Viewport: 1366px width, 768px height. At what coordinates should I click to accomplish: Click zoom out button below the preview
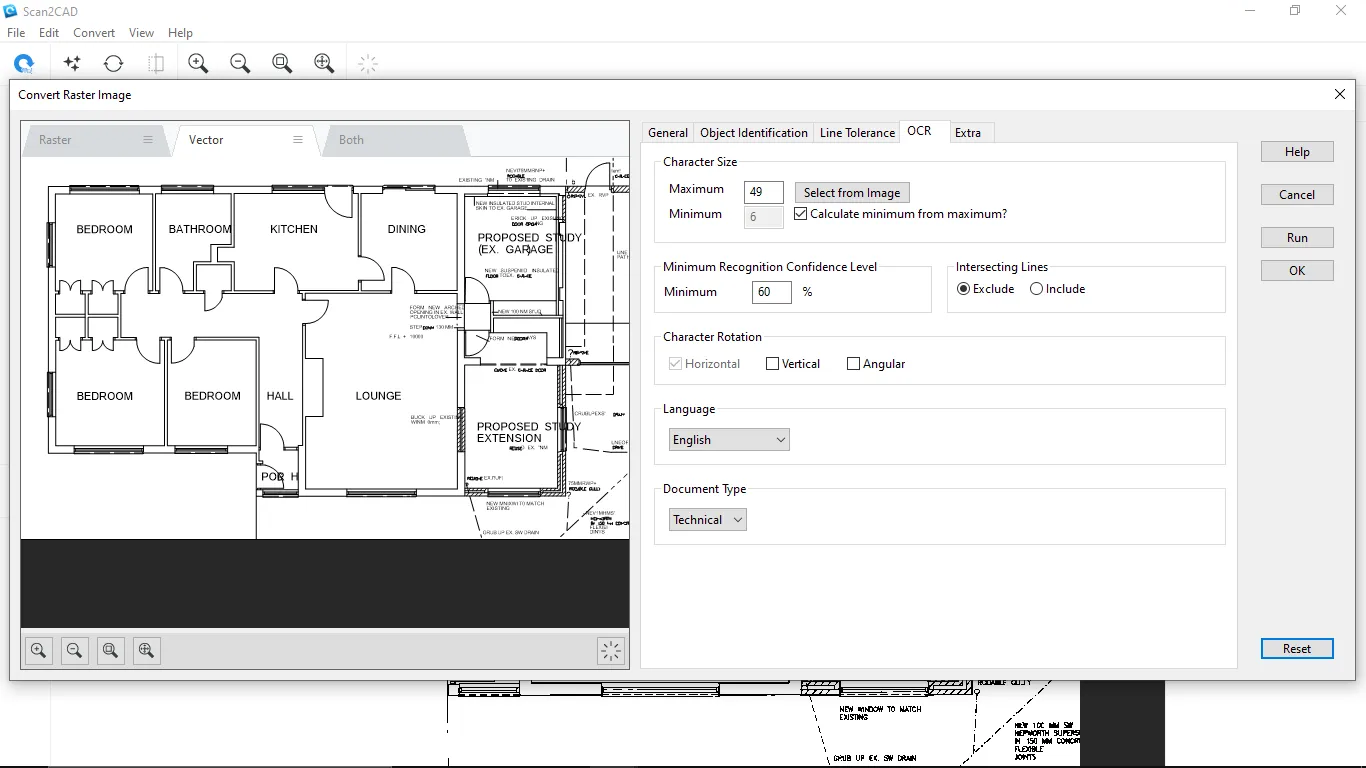click(75, 651)
